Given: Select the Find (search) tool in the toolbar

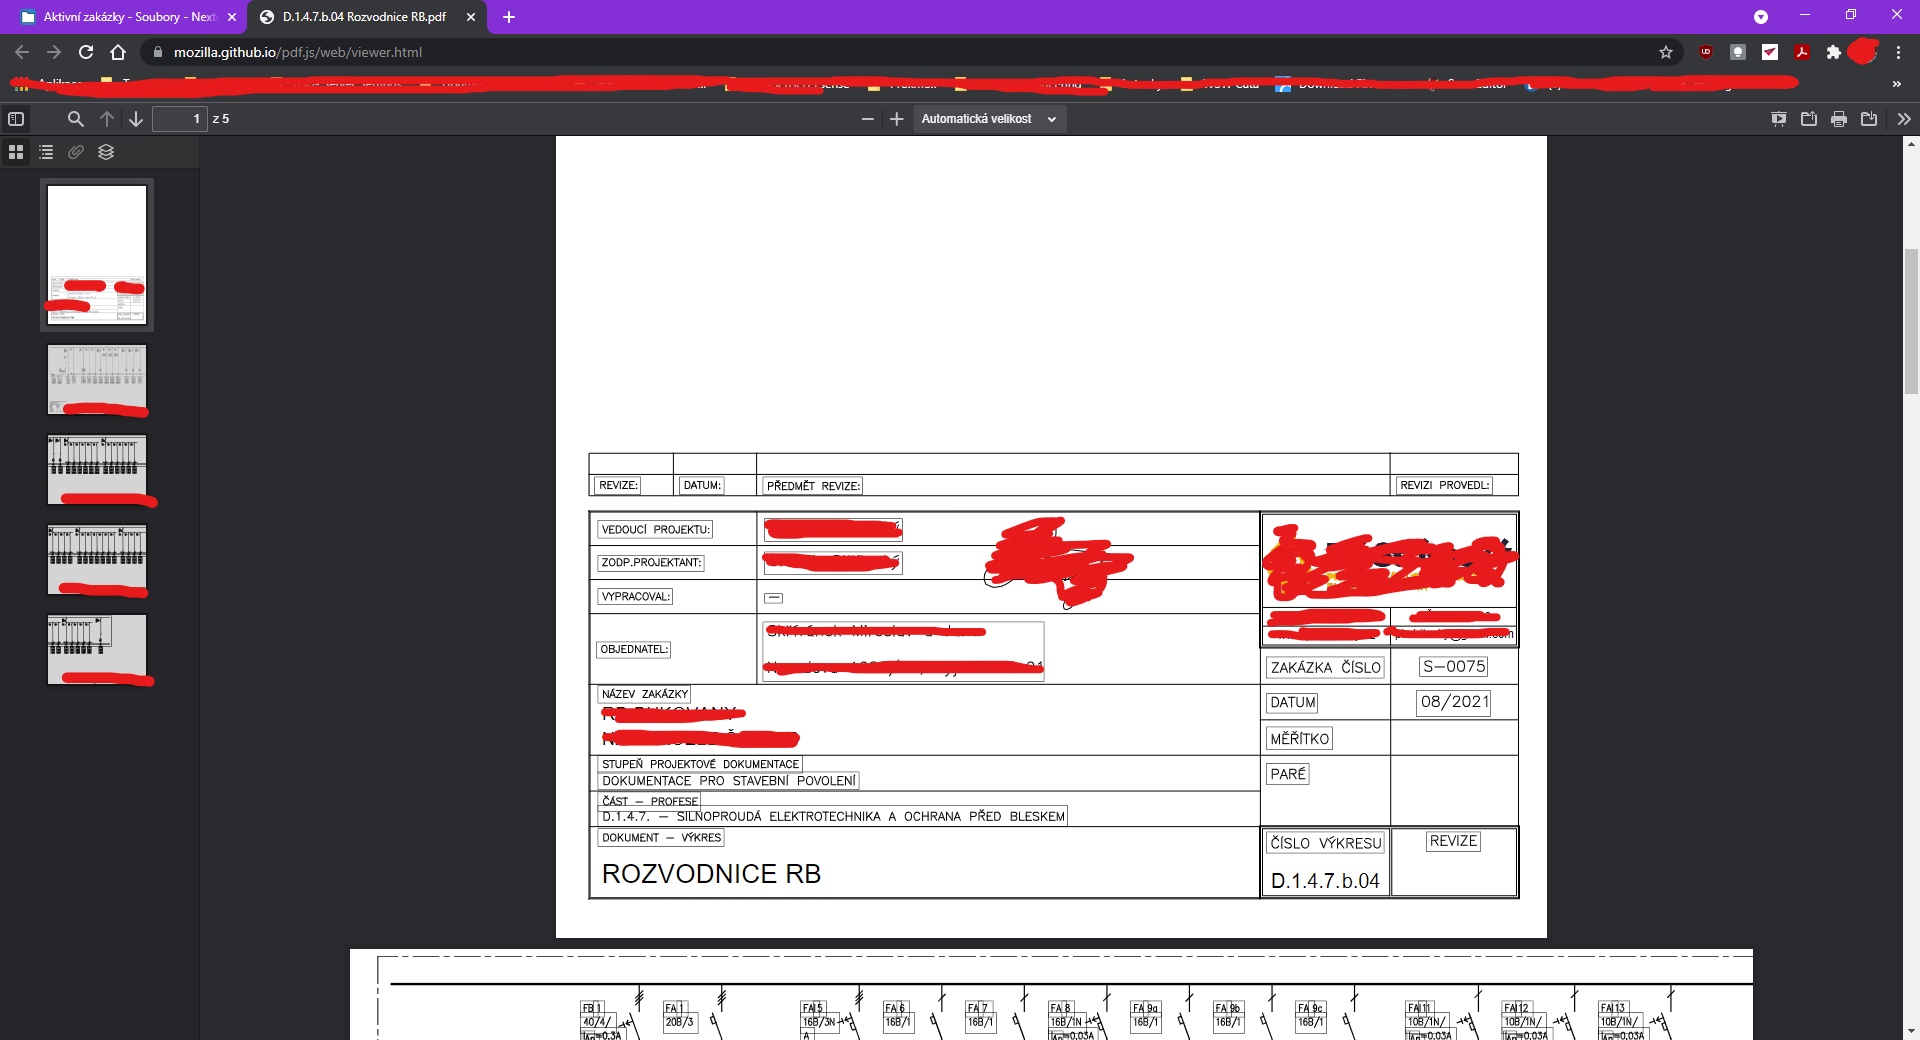Looking at the screenshot, I should coord(76,119).
